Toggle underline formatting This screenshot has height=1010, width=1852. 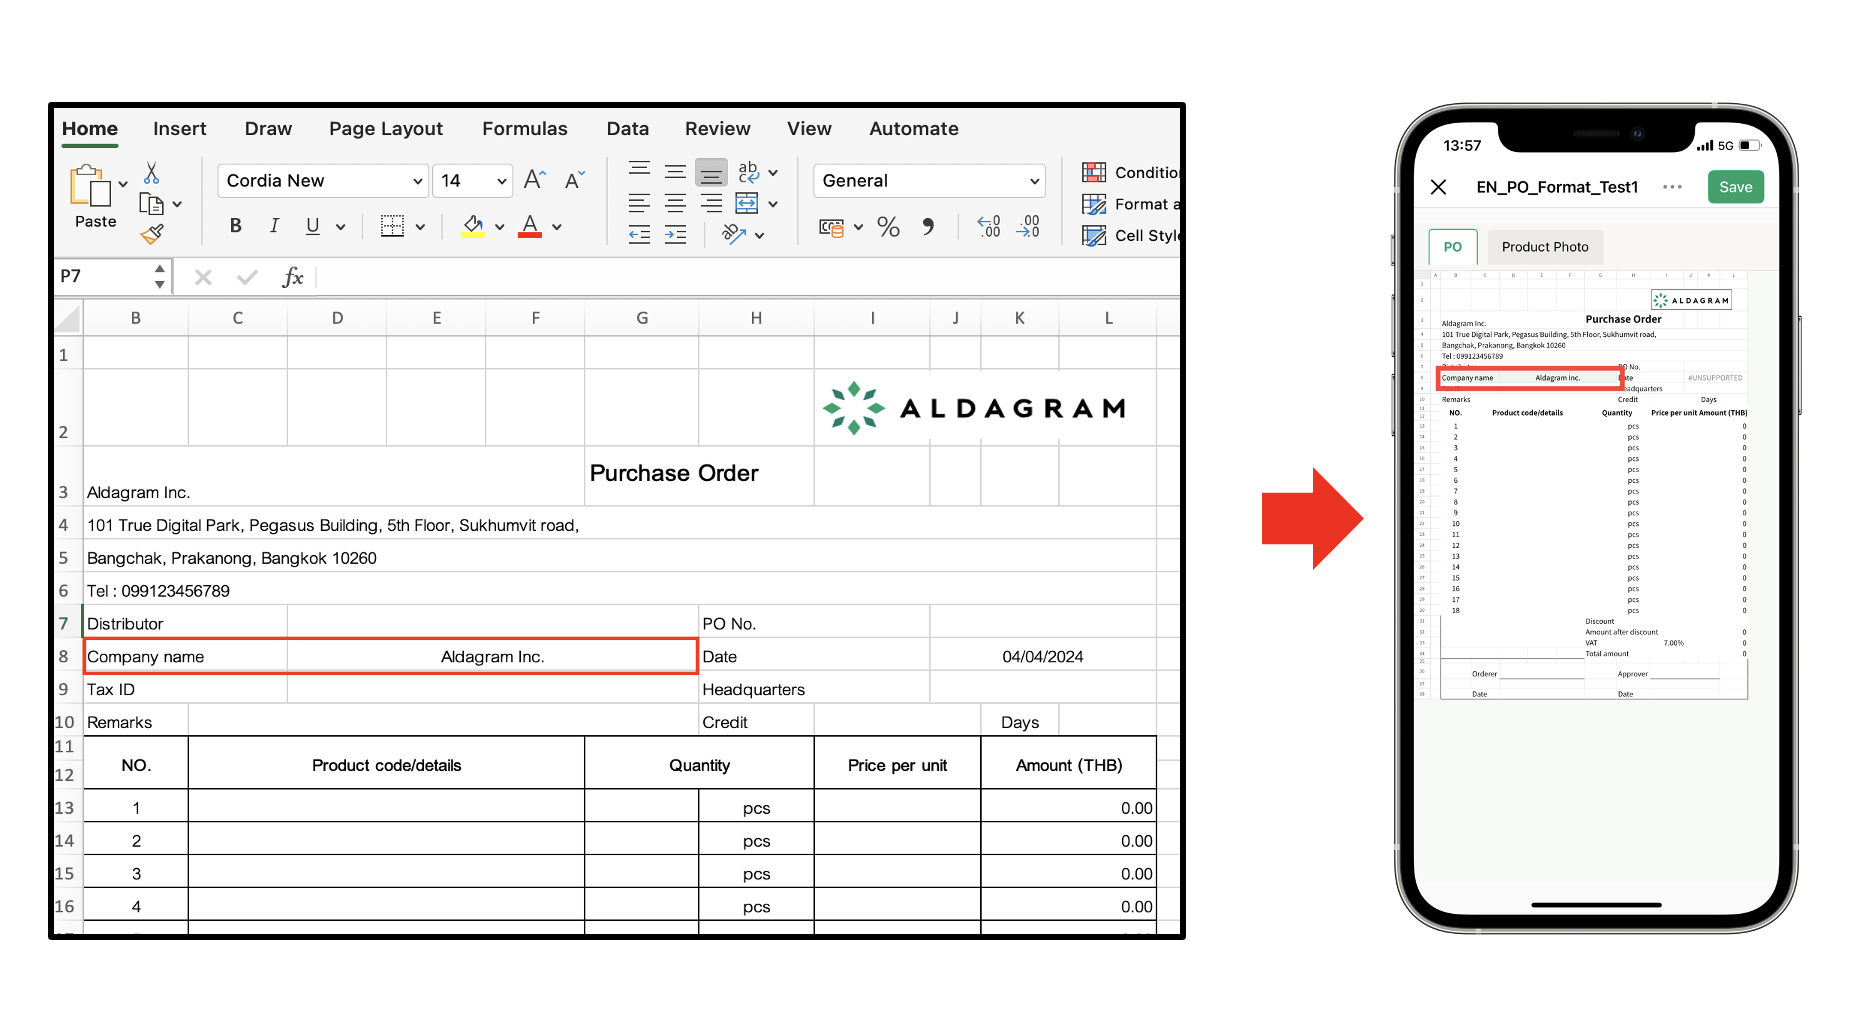coord(313,226)
